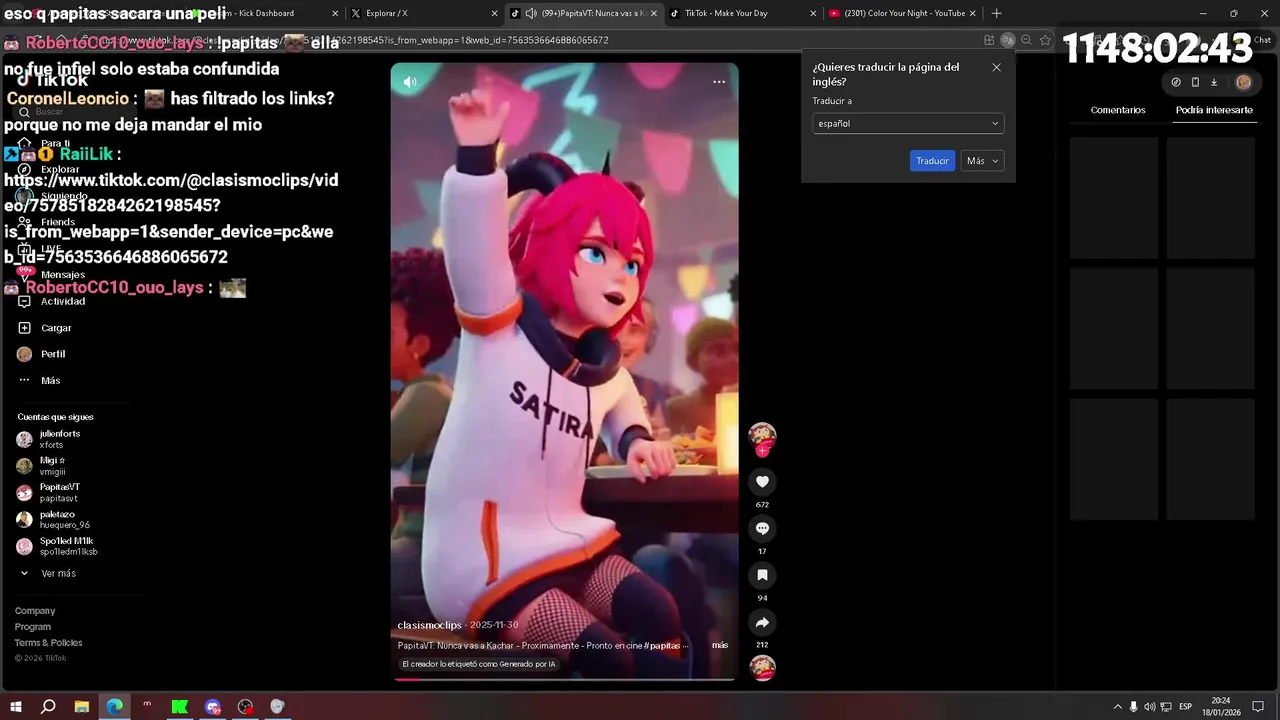
Task: Expand video description with más
Action: tap(720, 645)
